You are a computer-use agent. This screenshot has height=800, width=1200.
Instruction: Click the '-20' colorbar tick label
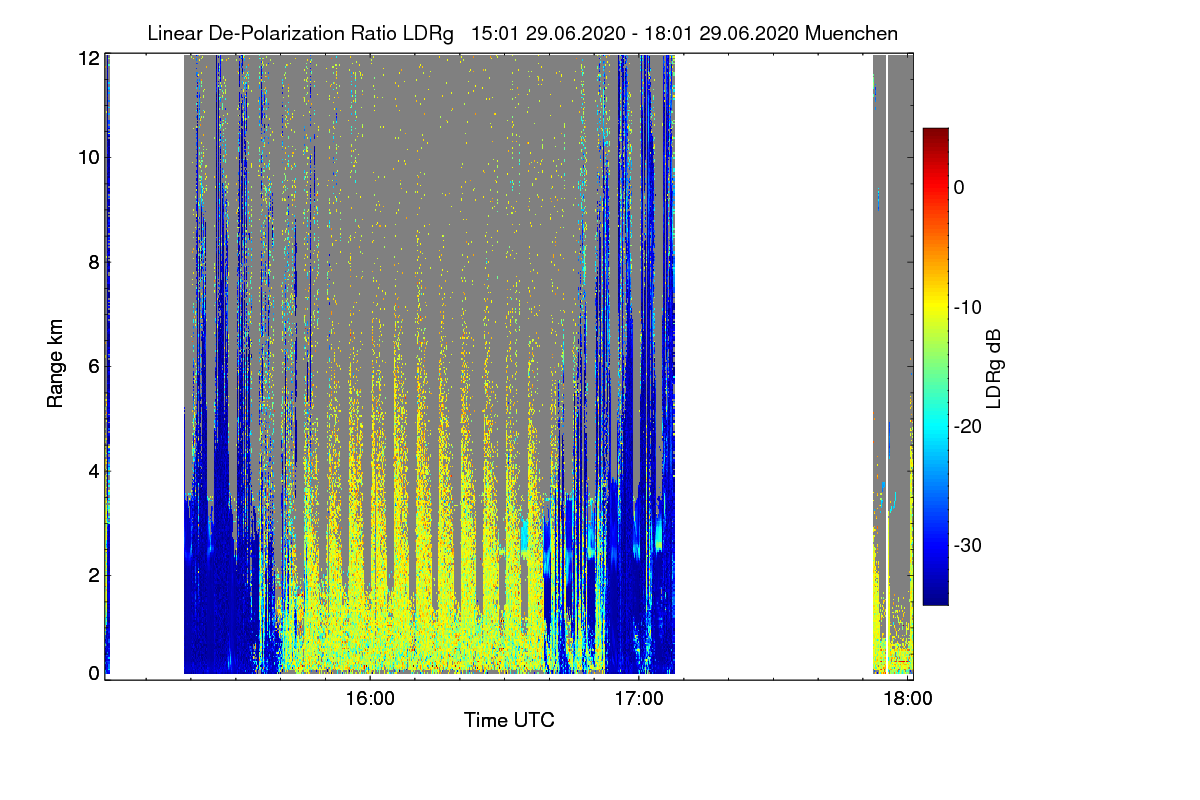point(968,426)
